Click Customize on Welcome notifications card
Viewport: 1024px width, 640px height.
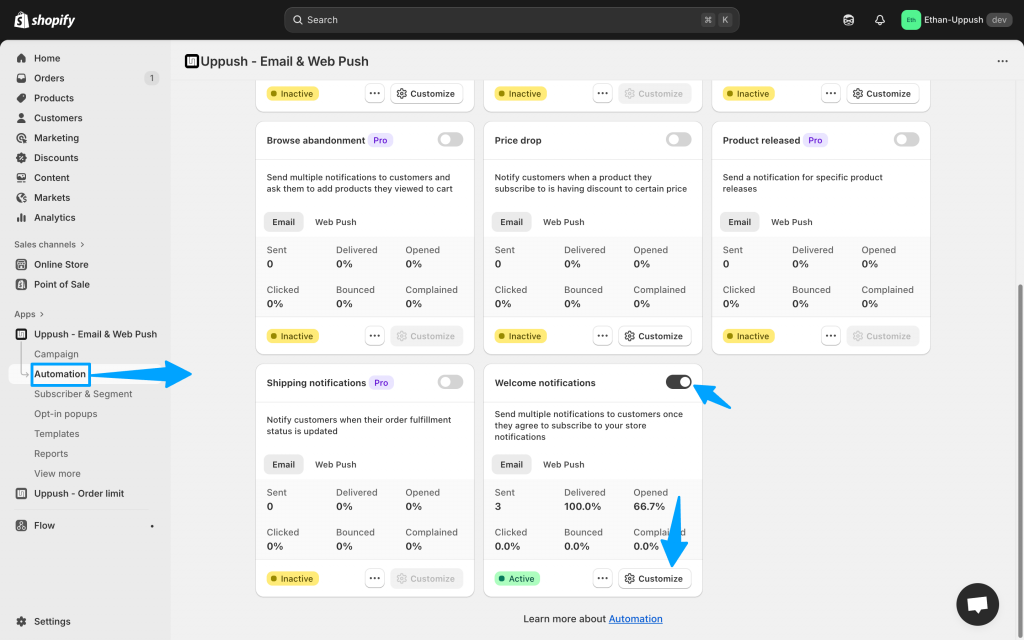654,579
